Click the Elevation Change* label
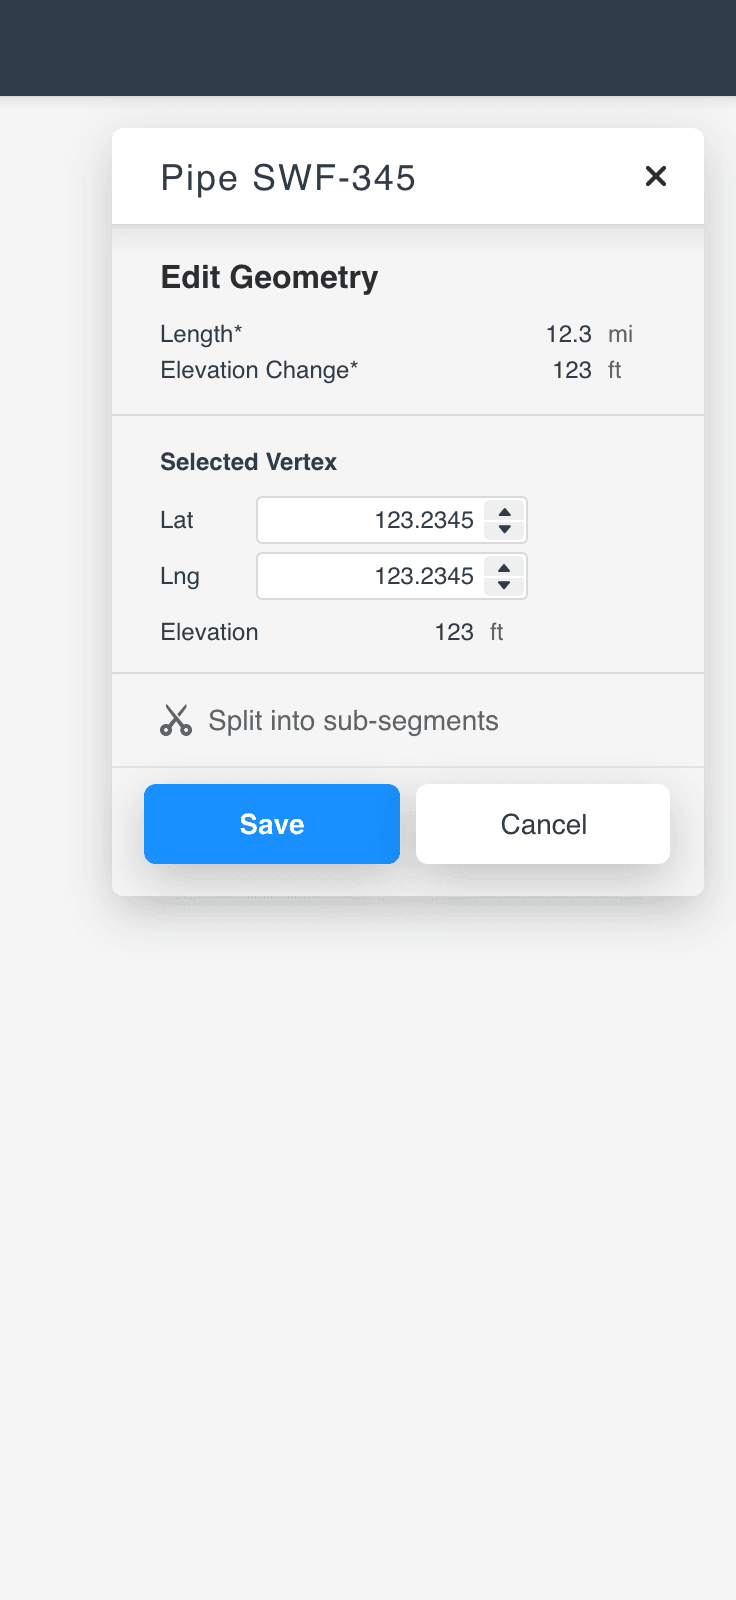This screenshot has height=1600, width=736. coord(259,370)
